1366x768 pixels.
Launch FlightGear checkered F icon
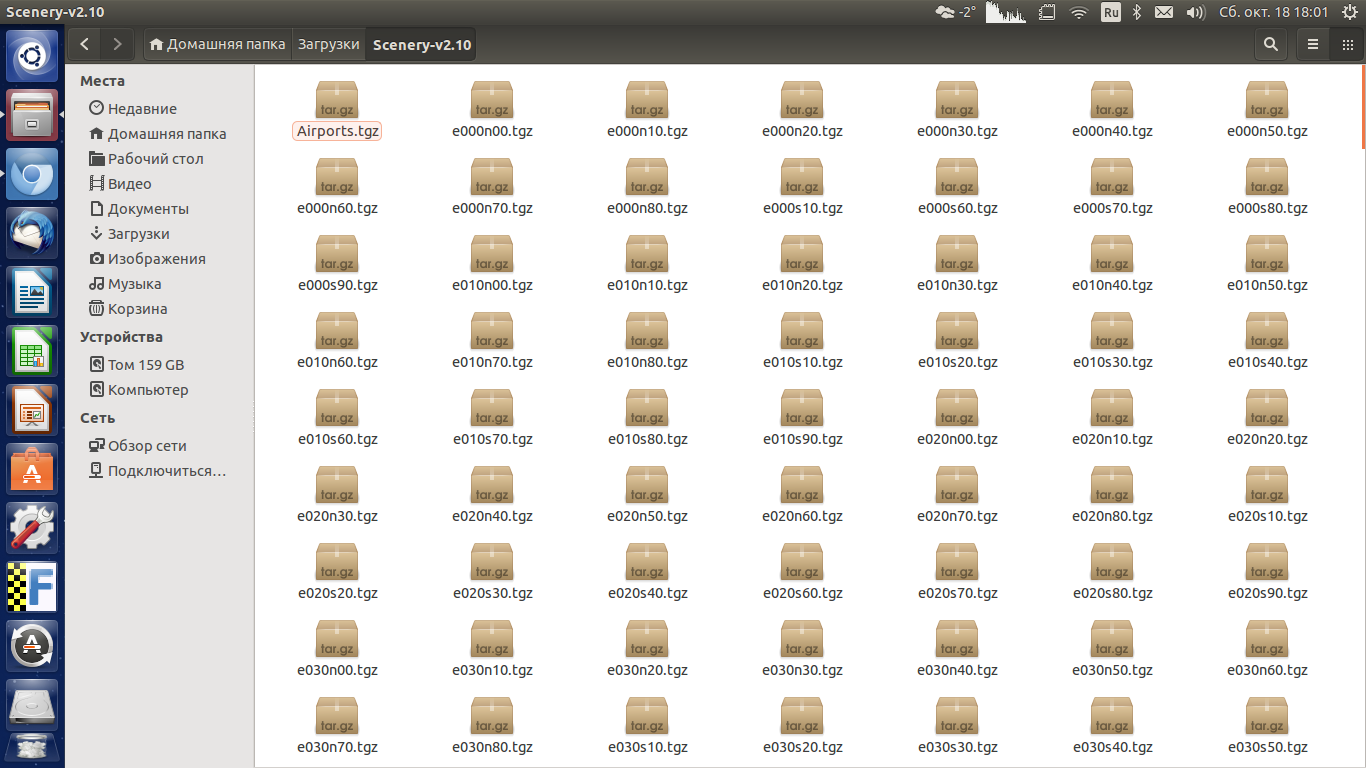tap(33, 588)
